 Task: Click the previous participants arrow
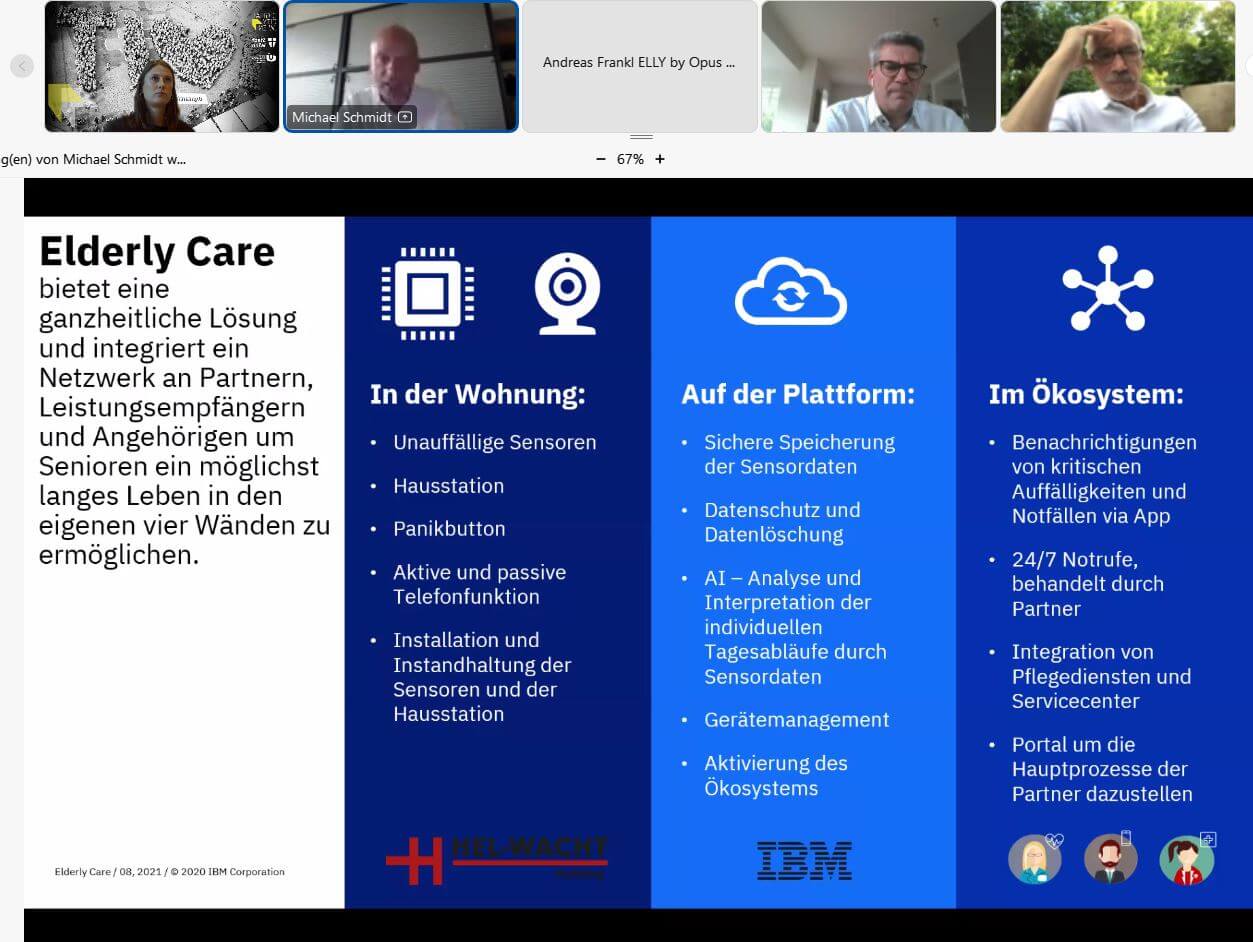[22, 66]
